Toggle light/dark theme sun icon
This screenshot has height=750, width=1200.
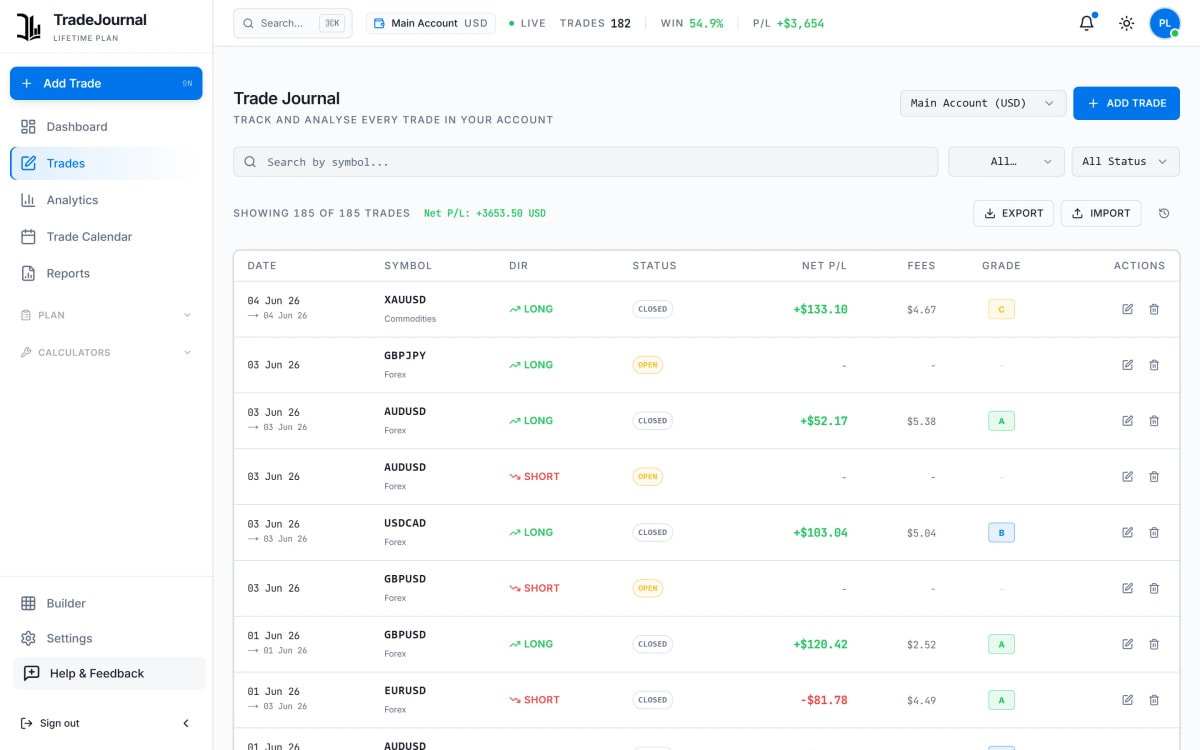tap(1127, 23)
